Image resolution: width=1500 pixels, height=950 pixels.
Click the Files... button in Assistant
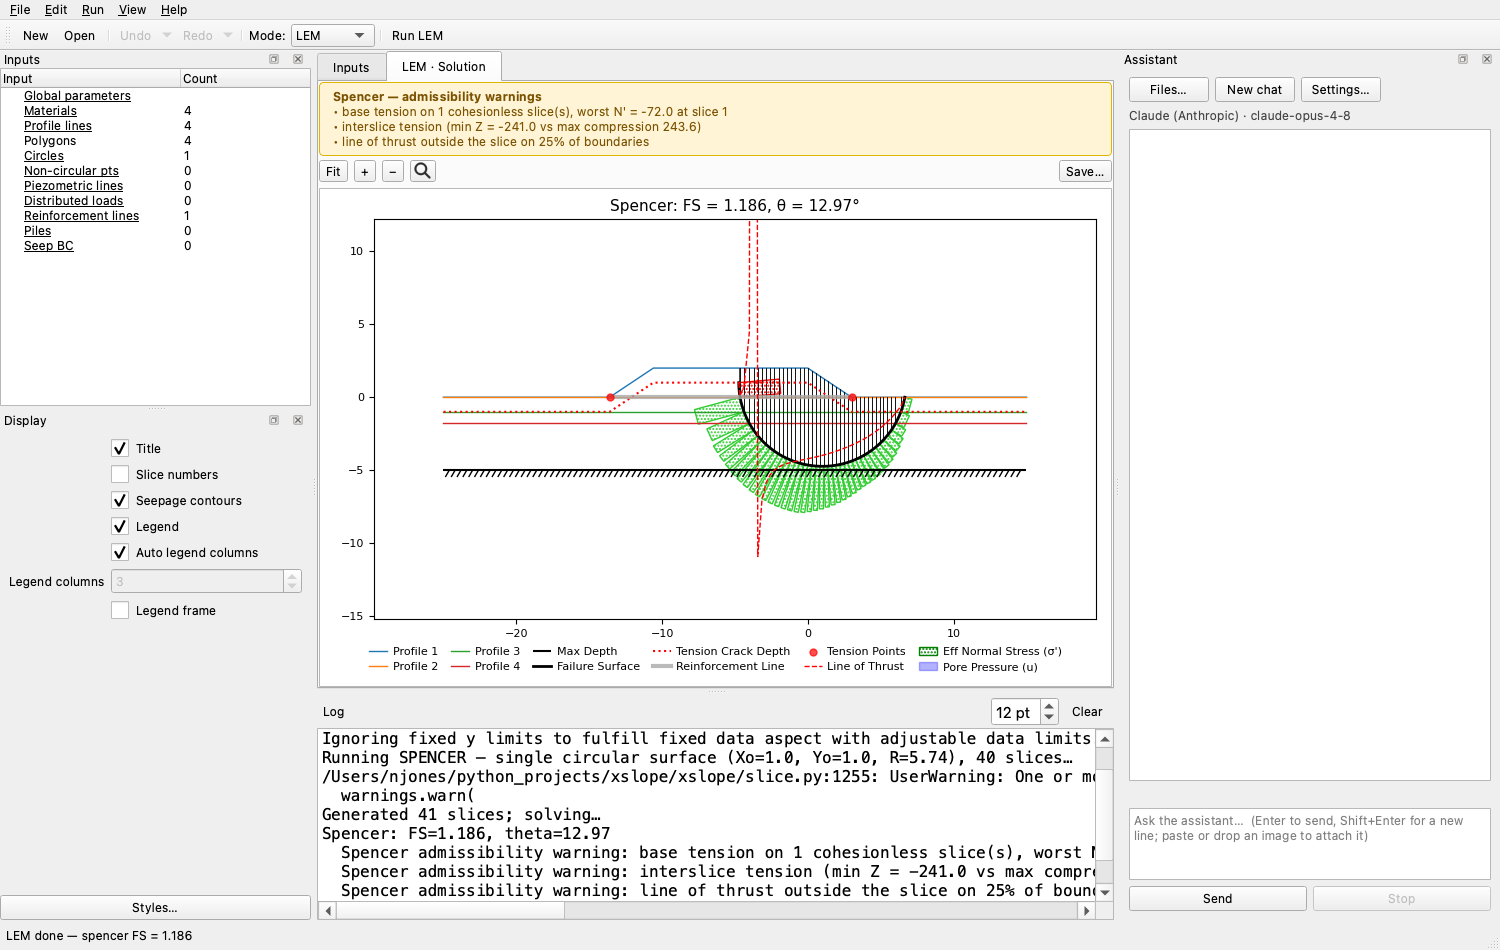(x=1168, y=89)
